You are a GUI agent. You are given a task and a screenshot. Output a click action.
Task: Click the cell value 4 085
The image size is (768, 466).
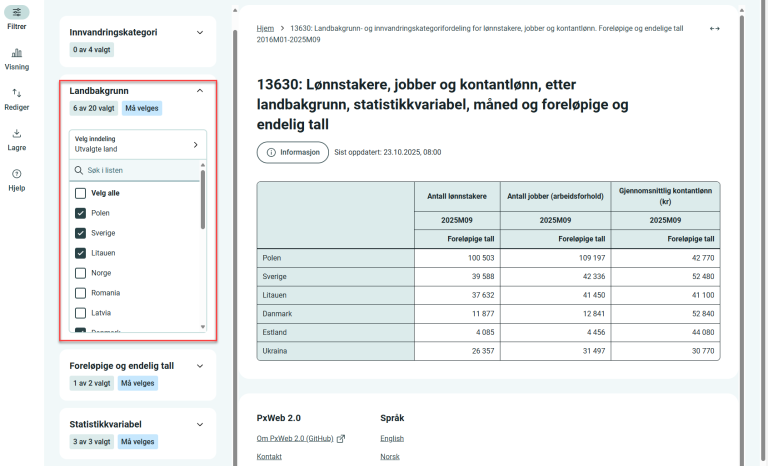(x=485, y=333)
